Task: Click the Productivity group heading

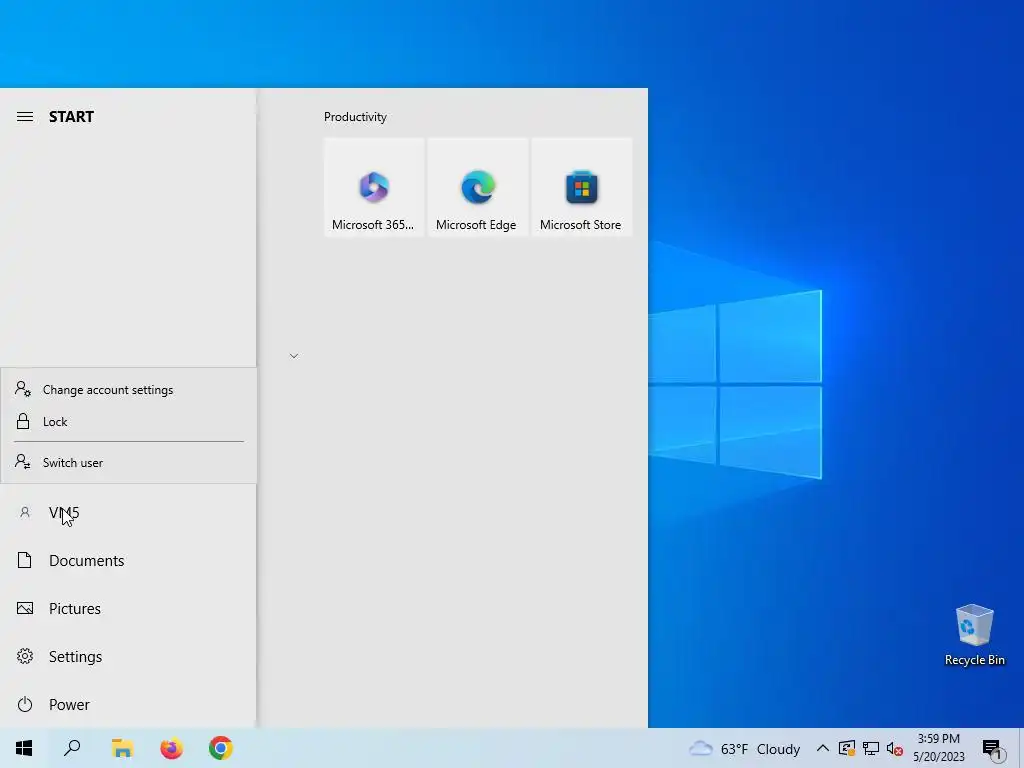Action: point(355,117)
